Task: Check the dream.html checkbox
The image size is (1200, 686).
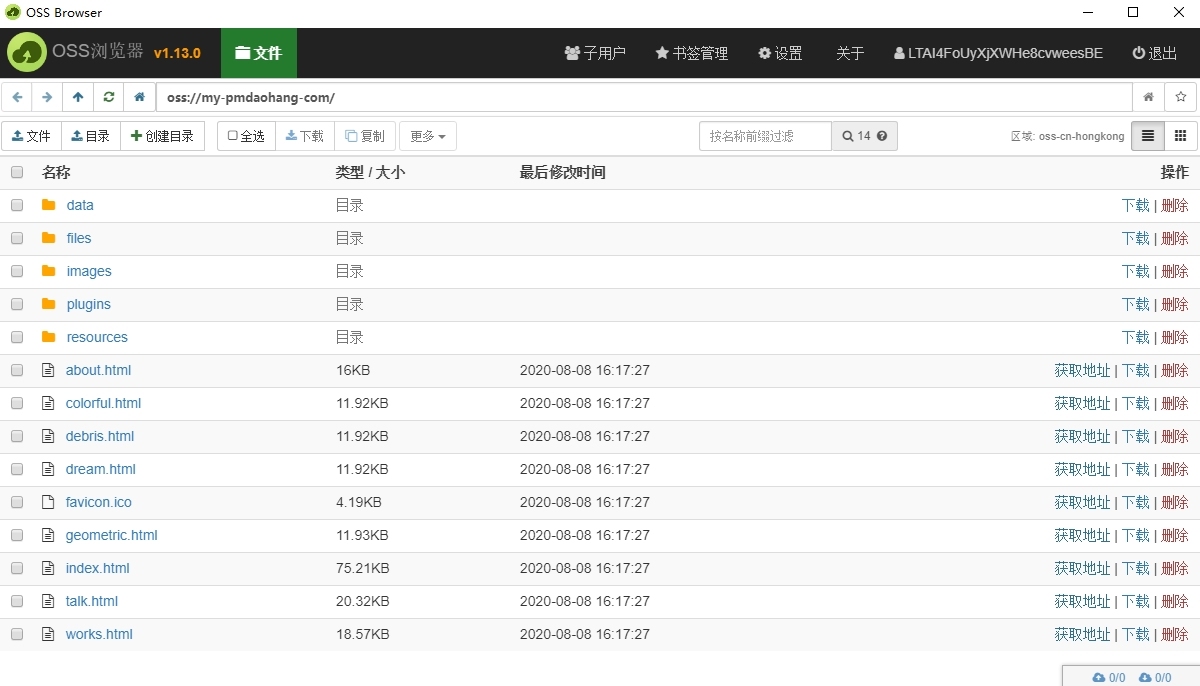Action: pyautogui.click(x=17, y=469)
